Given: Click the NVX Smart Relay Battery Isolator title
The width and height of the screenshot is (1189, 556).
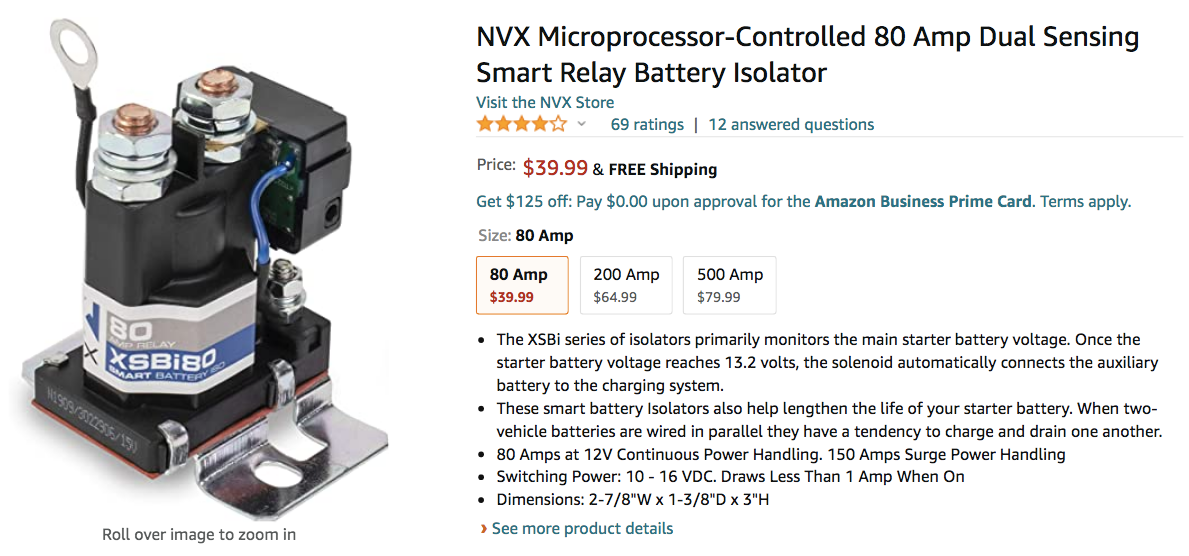Looking at the screenshot, I should pyautogui.click(x=808, y=55).
